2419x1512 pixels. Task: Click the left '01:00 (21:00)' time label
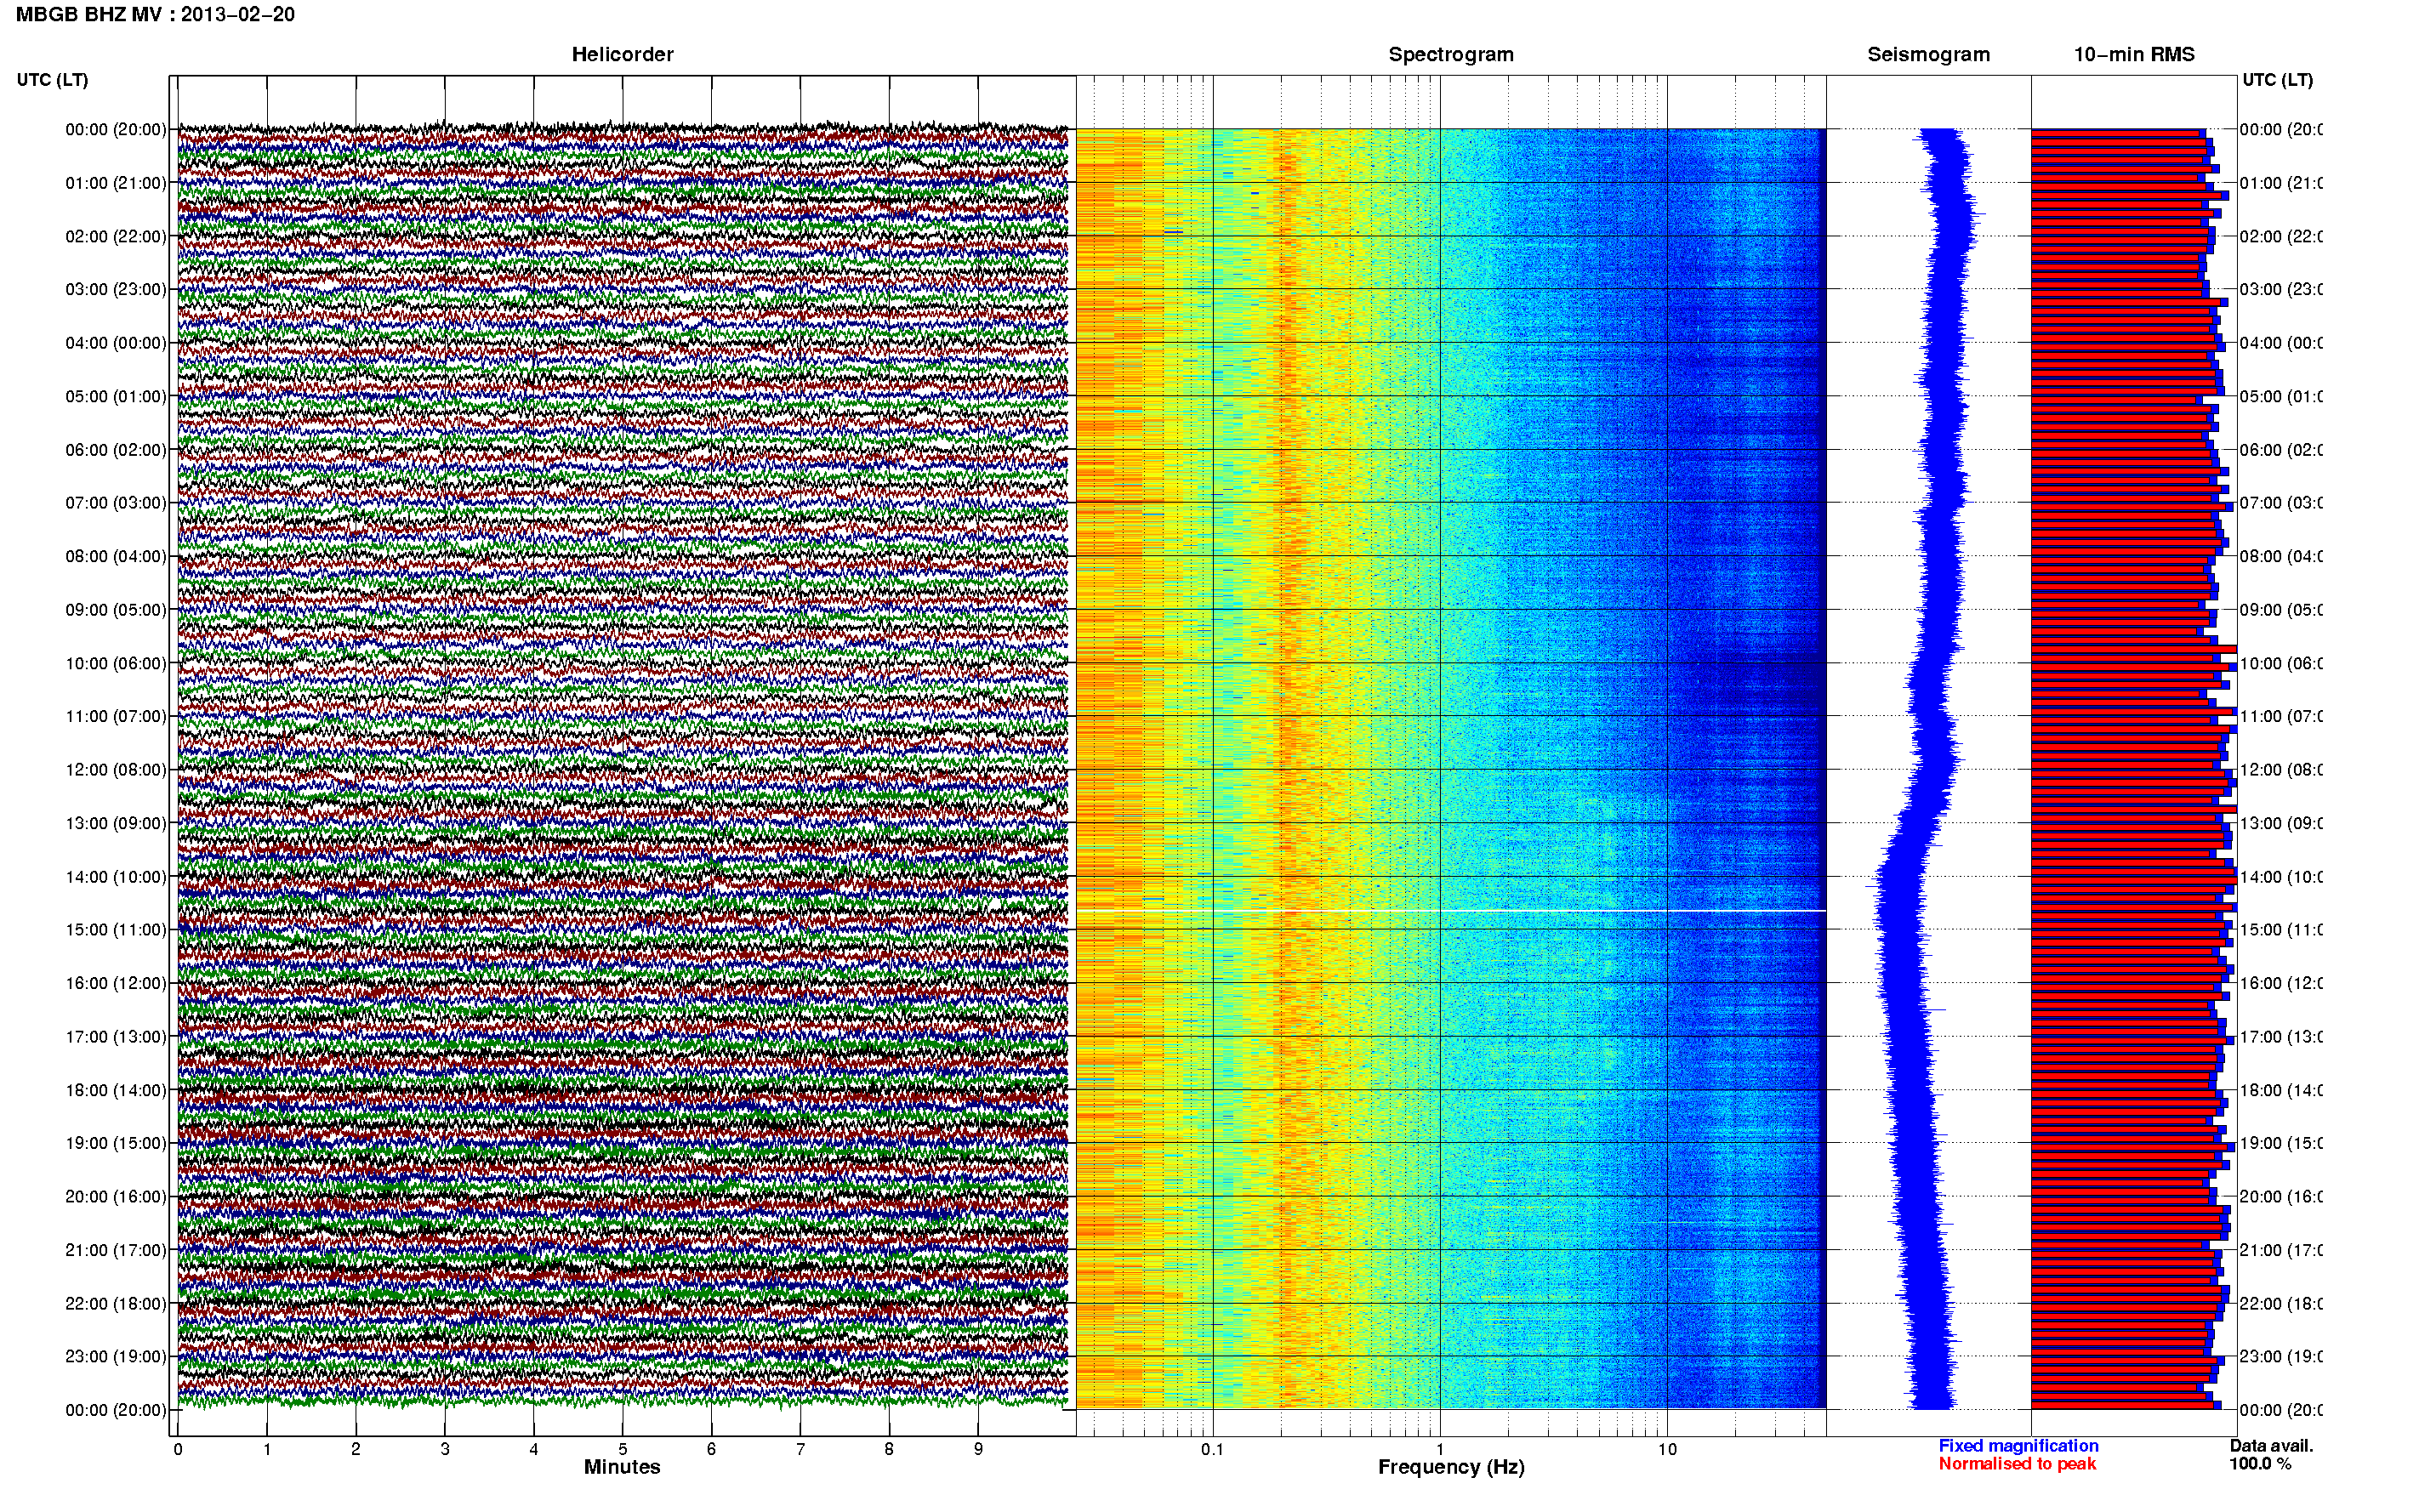coord(116,183)
